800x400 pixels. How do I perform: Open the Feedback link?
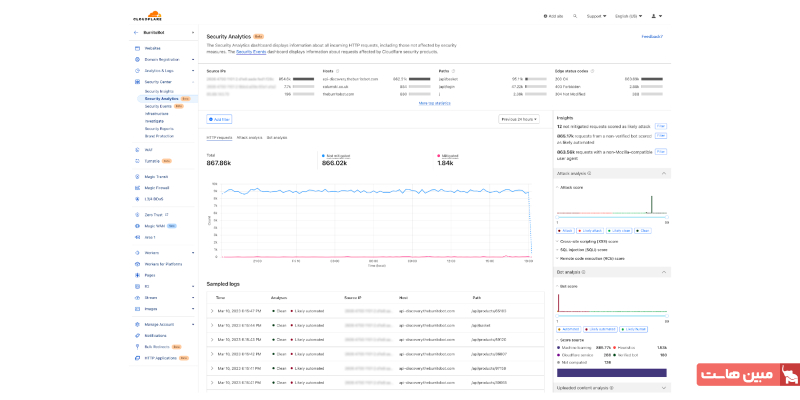652,37
